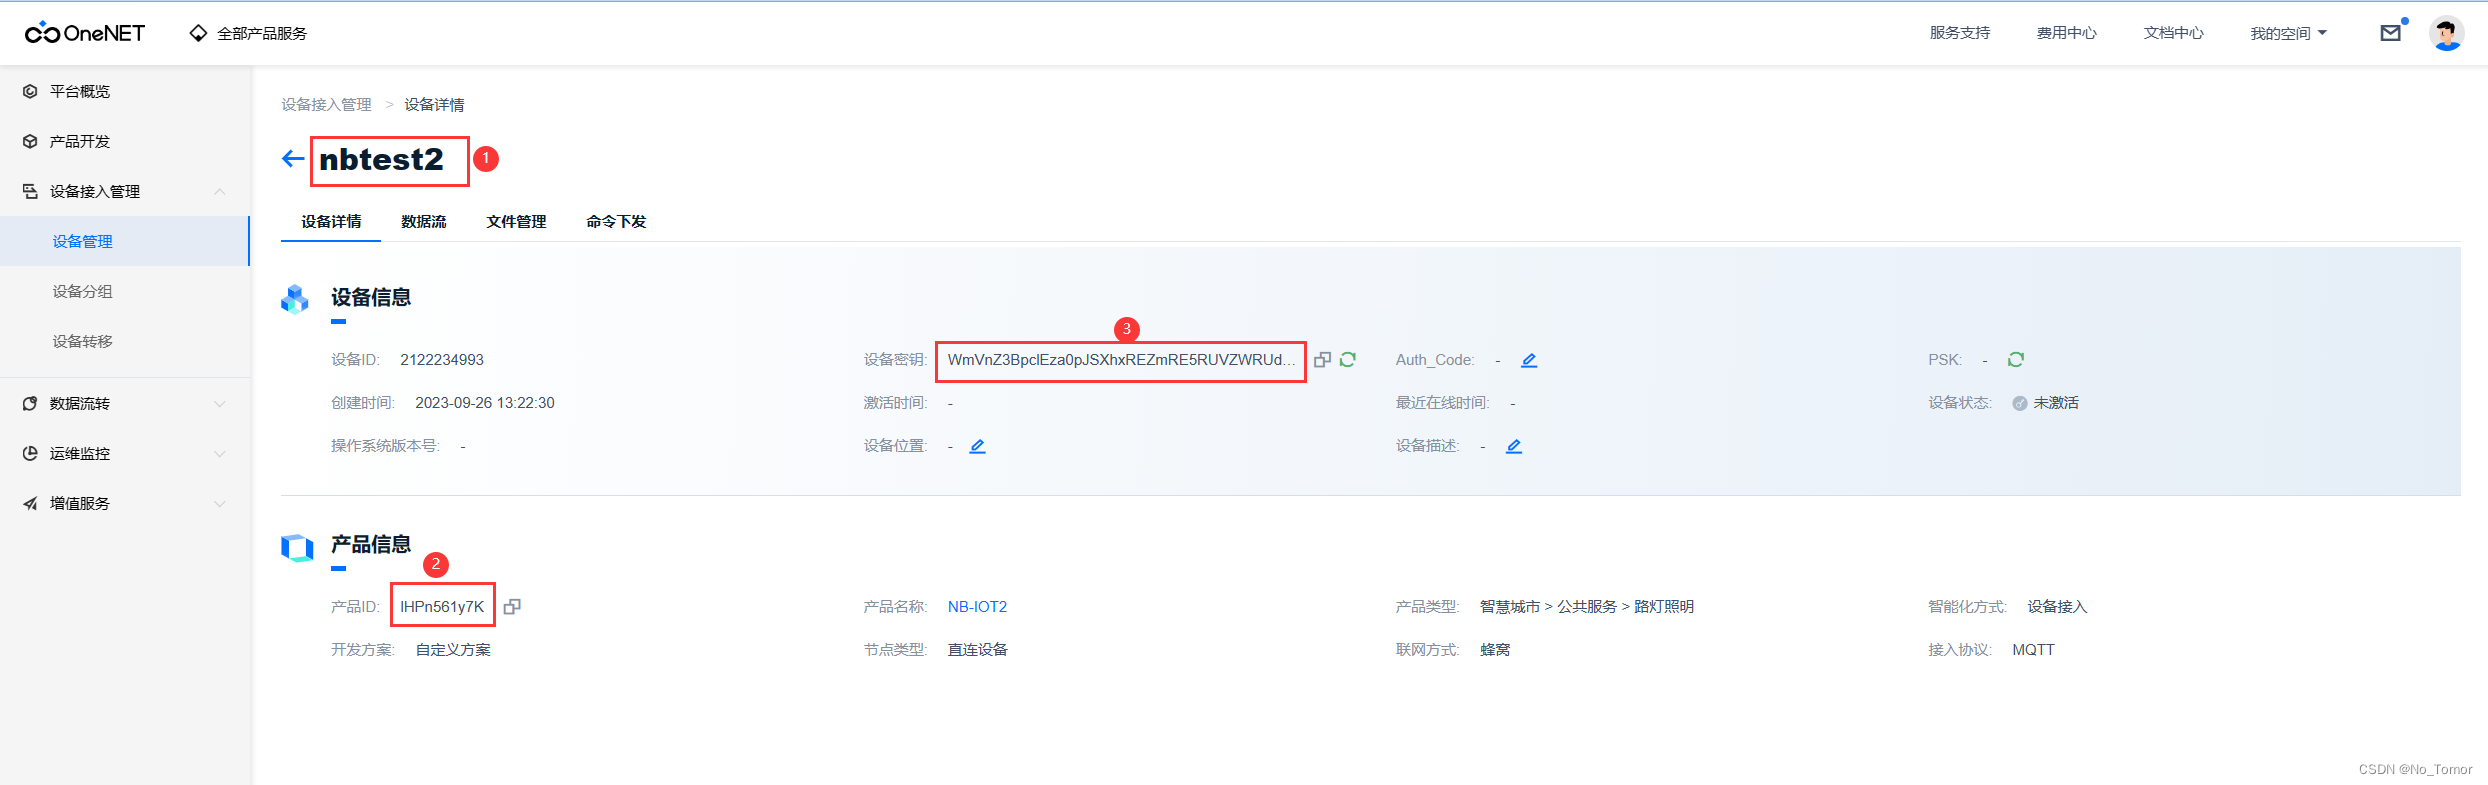Go back using the blue arrow
This screenshot has height=785, width=2488.
click(292, 159)
